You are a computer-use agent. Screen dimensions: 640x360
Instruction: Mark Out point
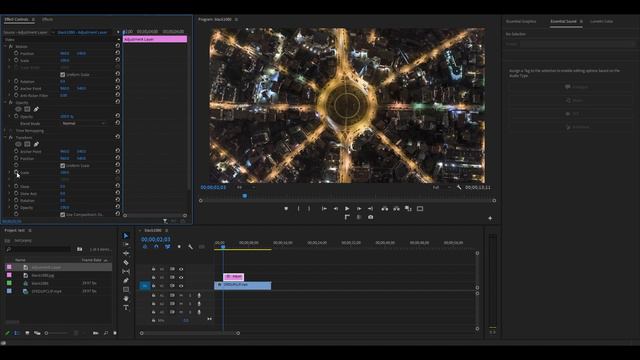[309, 209]
